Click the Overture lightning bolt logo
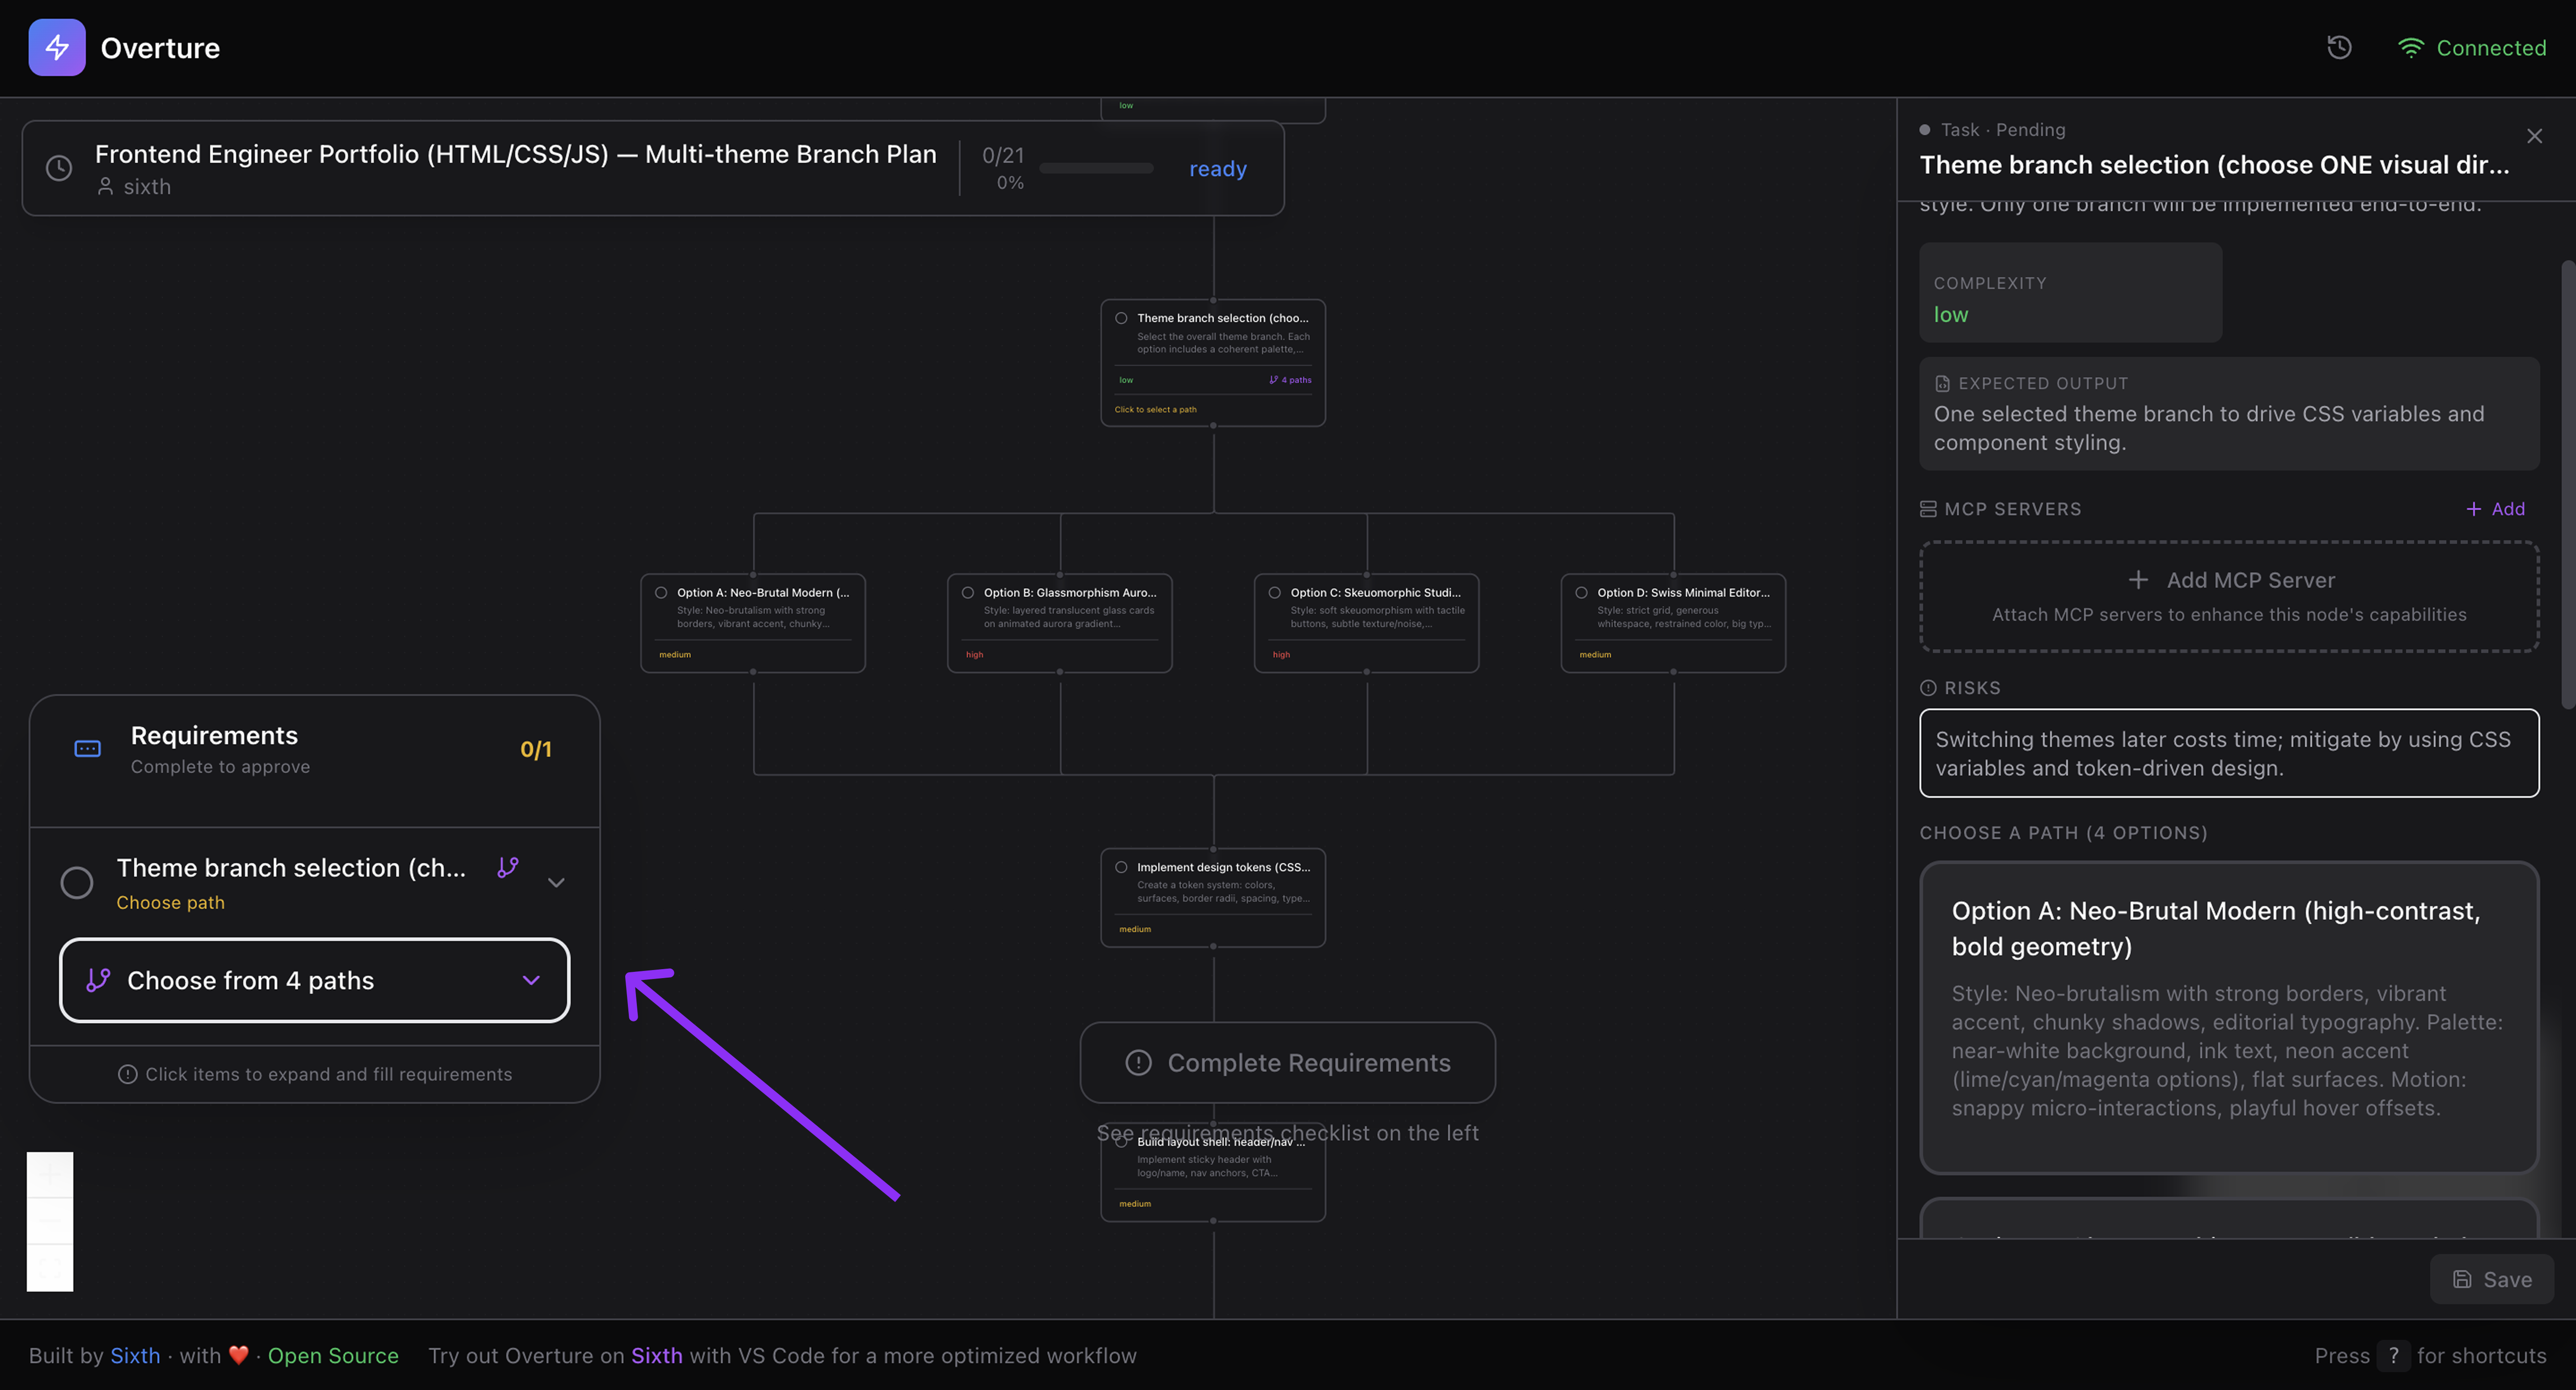 point(57,47)
